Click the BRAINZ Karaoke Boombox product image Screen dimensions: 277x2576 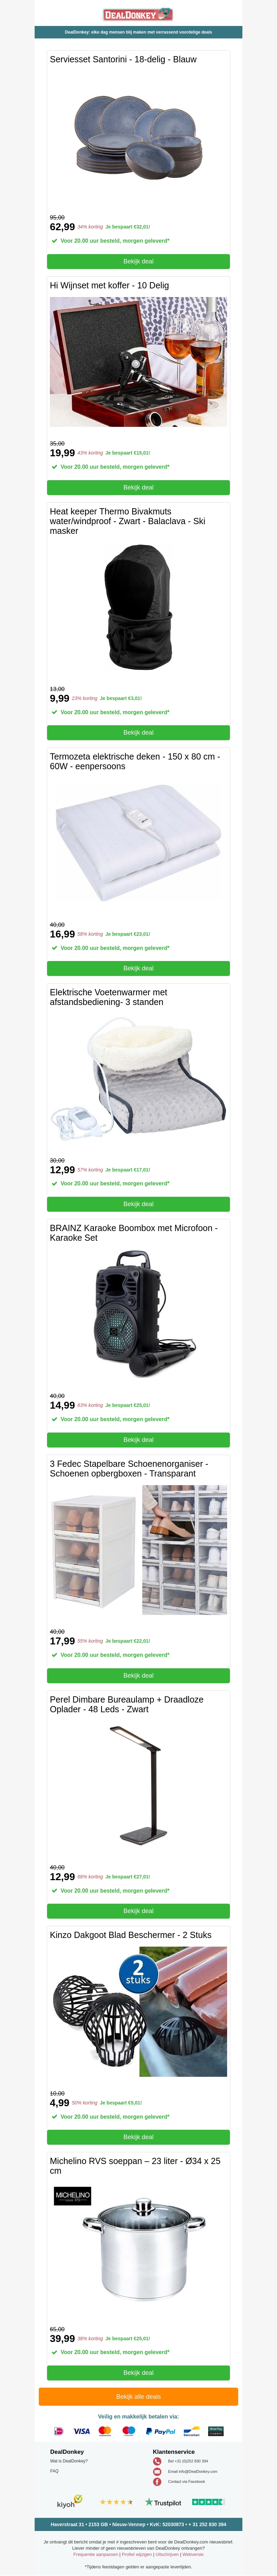click(x=138, y=1315)
